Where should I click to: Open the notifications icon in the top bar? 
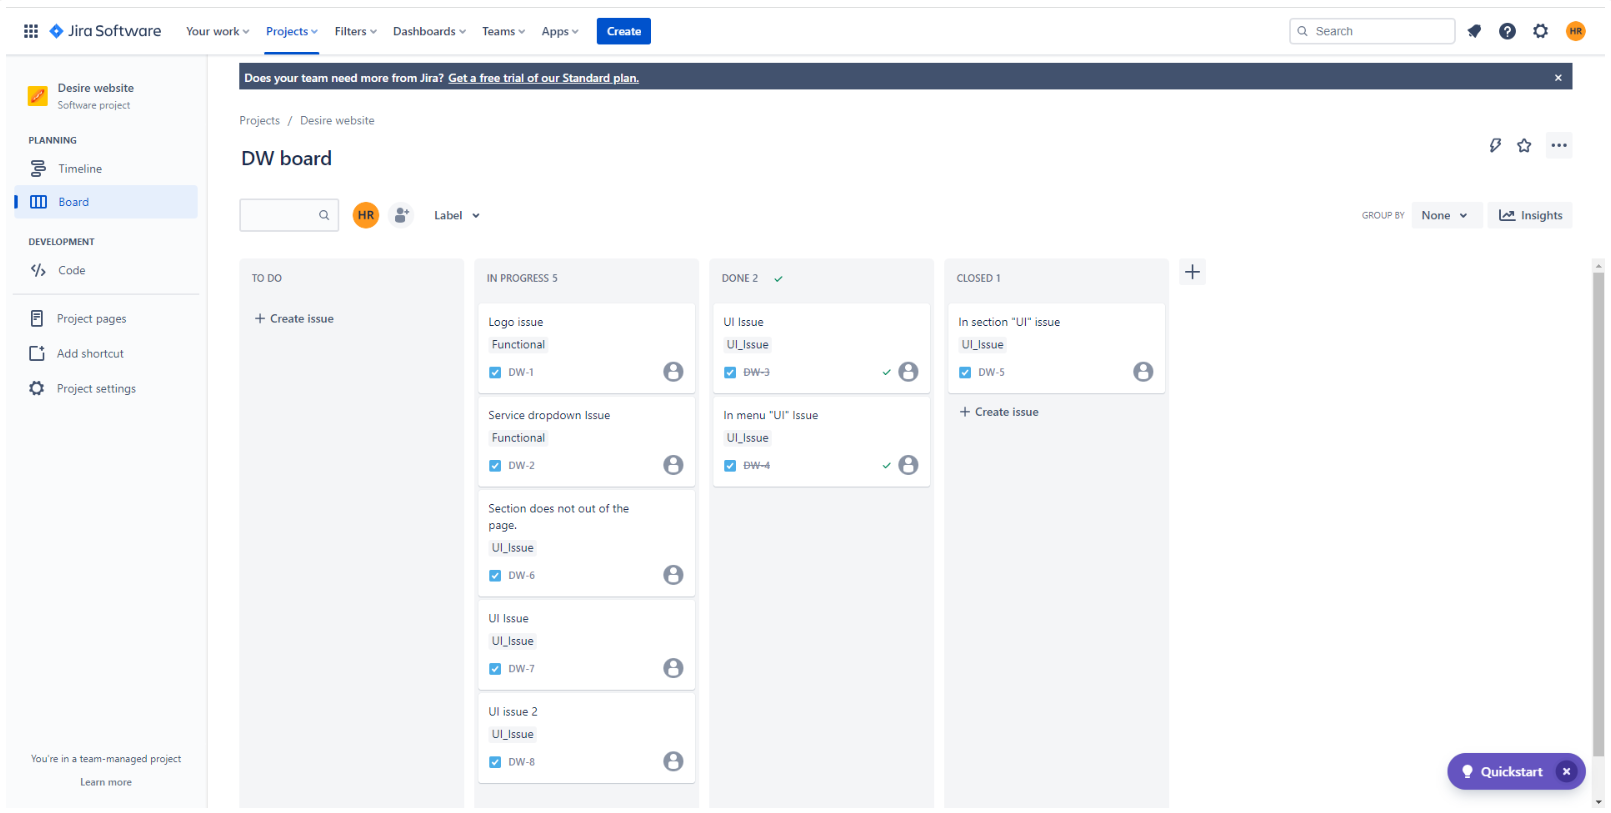click(x=1474, y=31)
